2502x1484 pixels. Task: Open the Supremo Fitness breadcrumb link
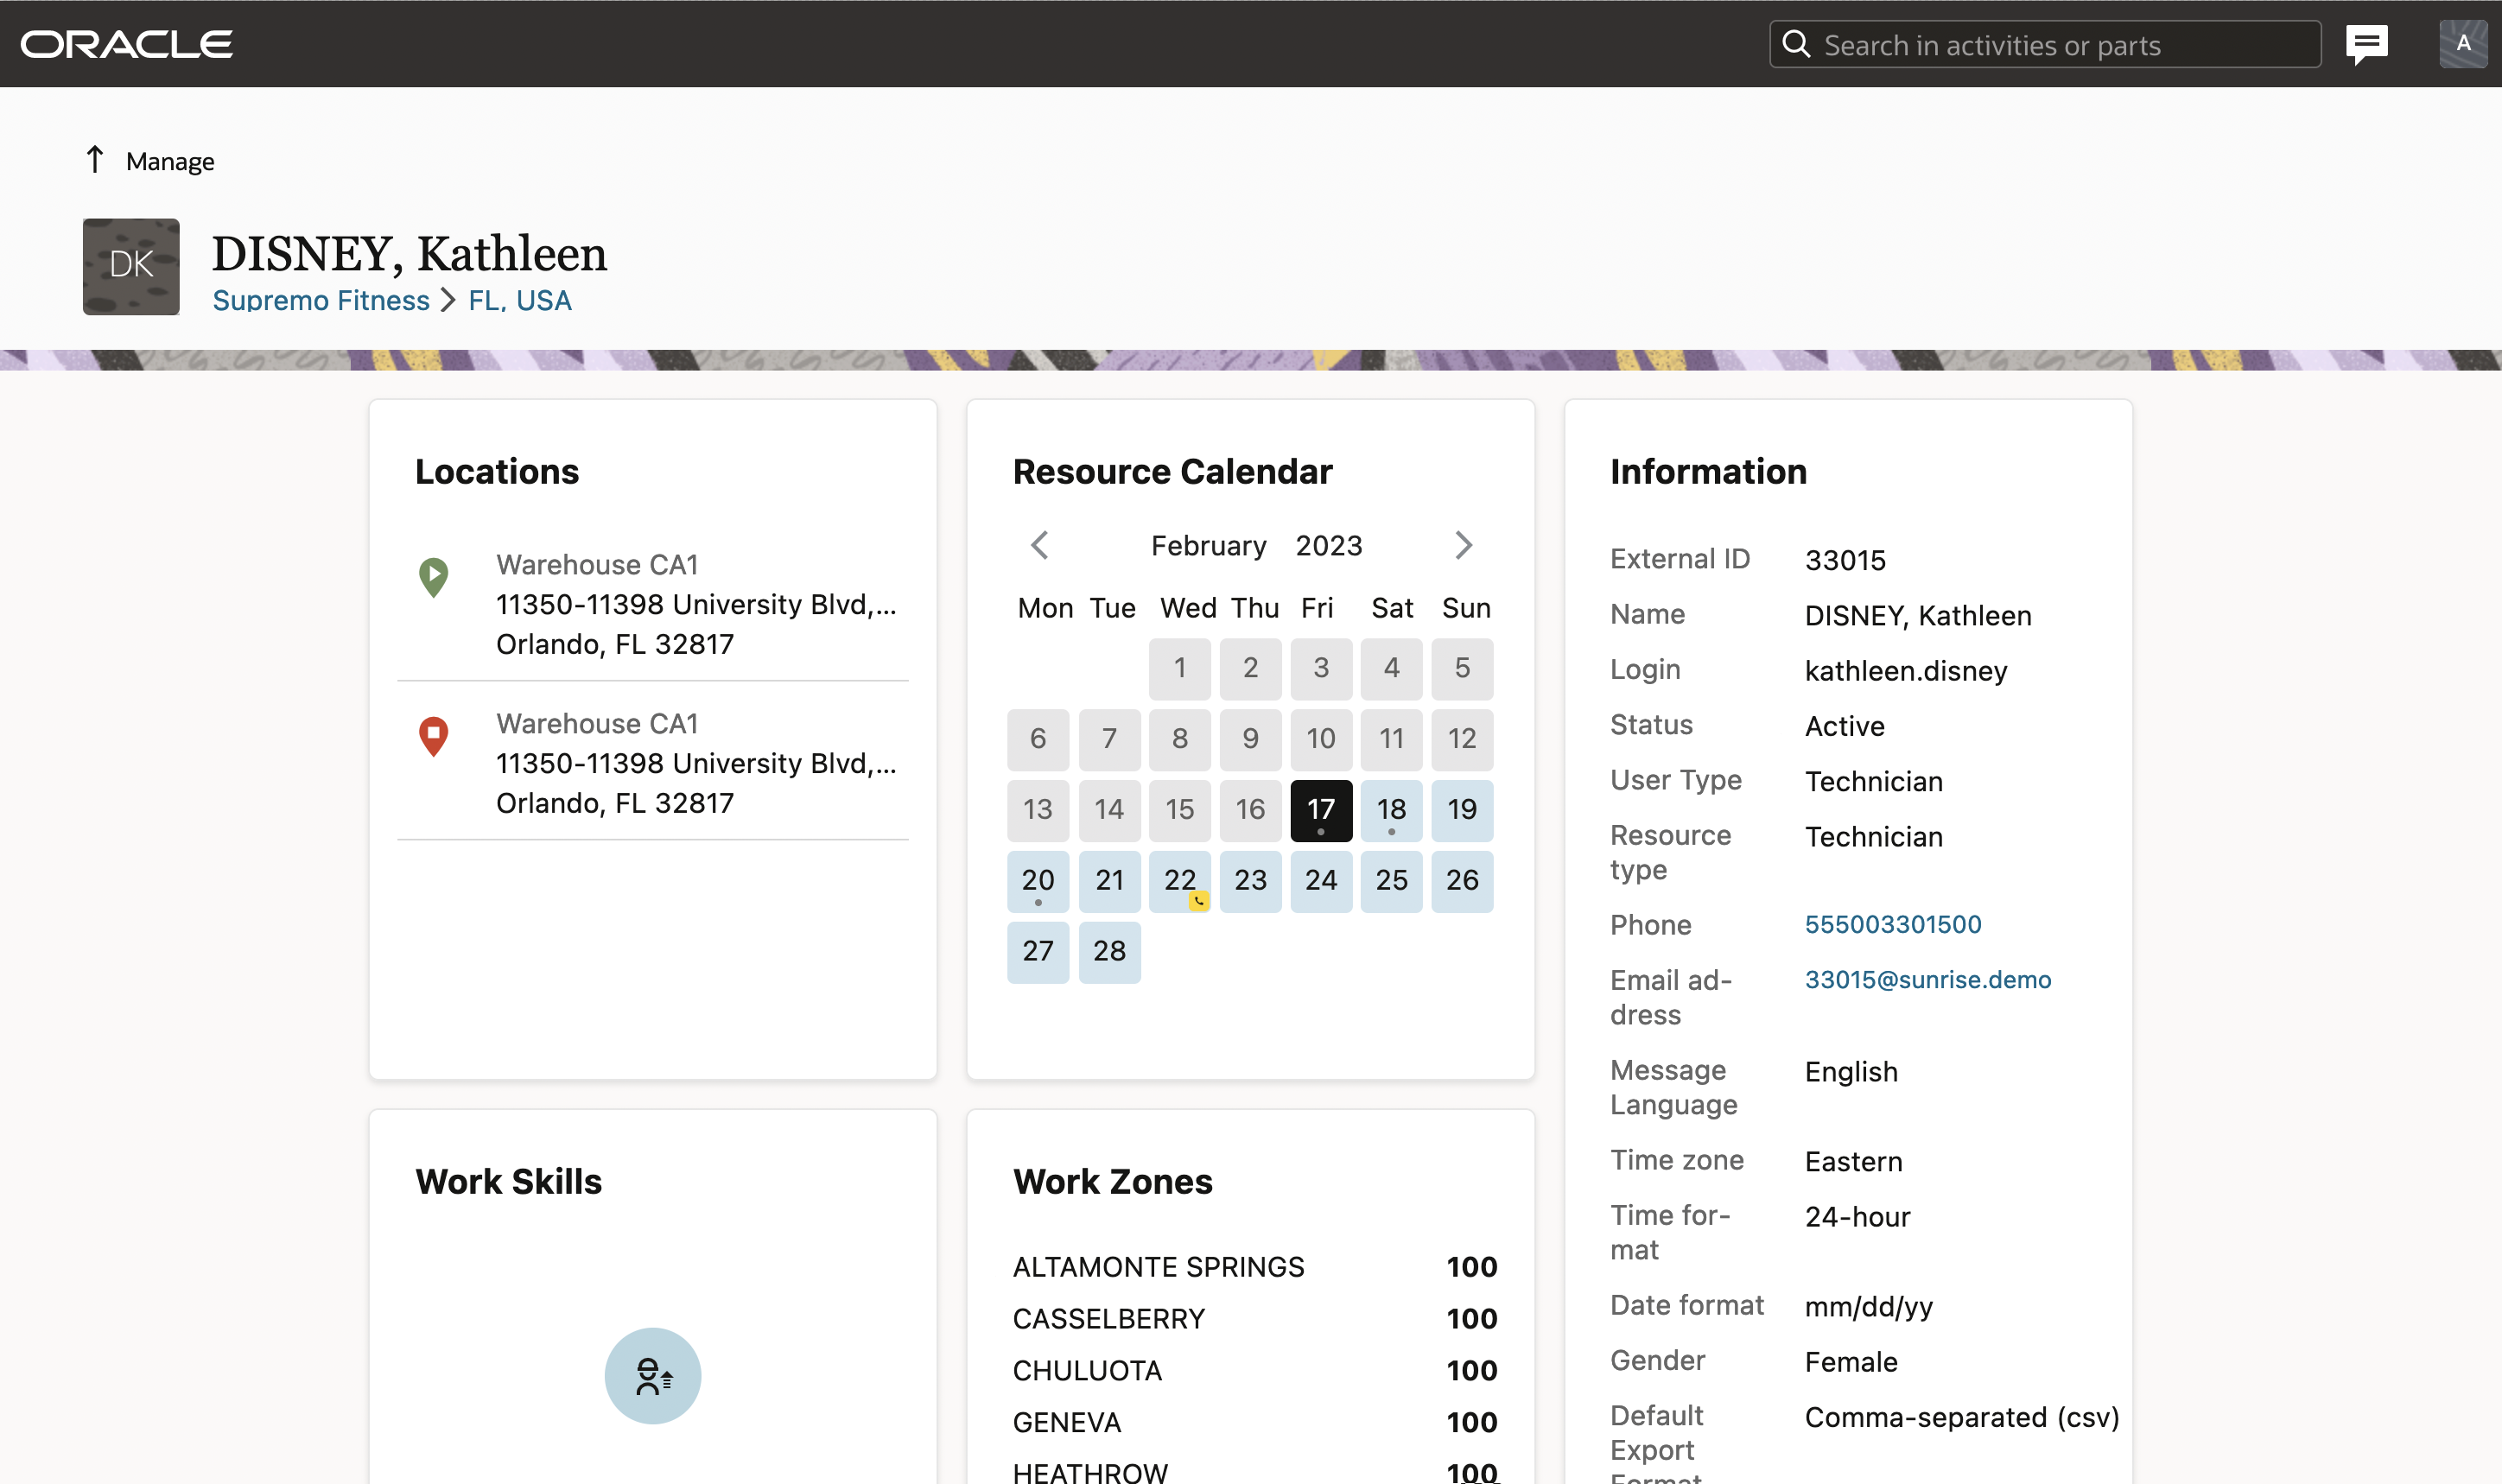click(321, 300)
